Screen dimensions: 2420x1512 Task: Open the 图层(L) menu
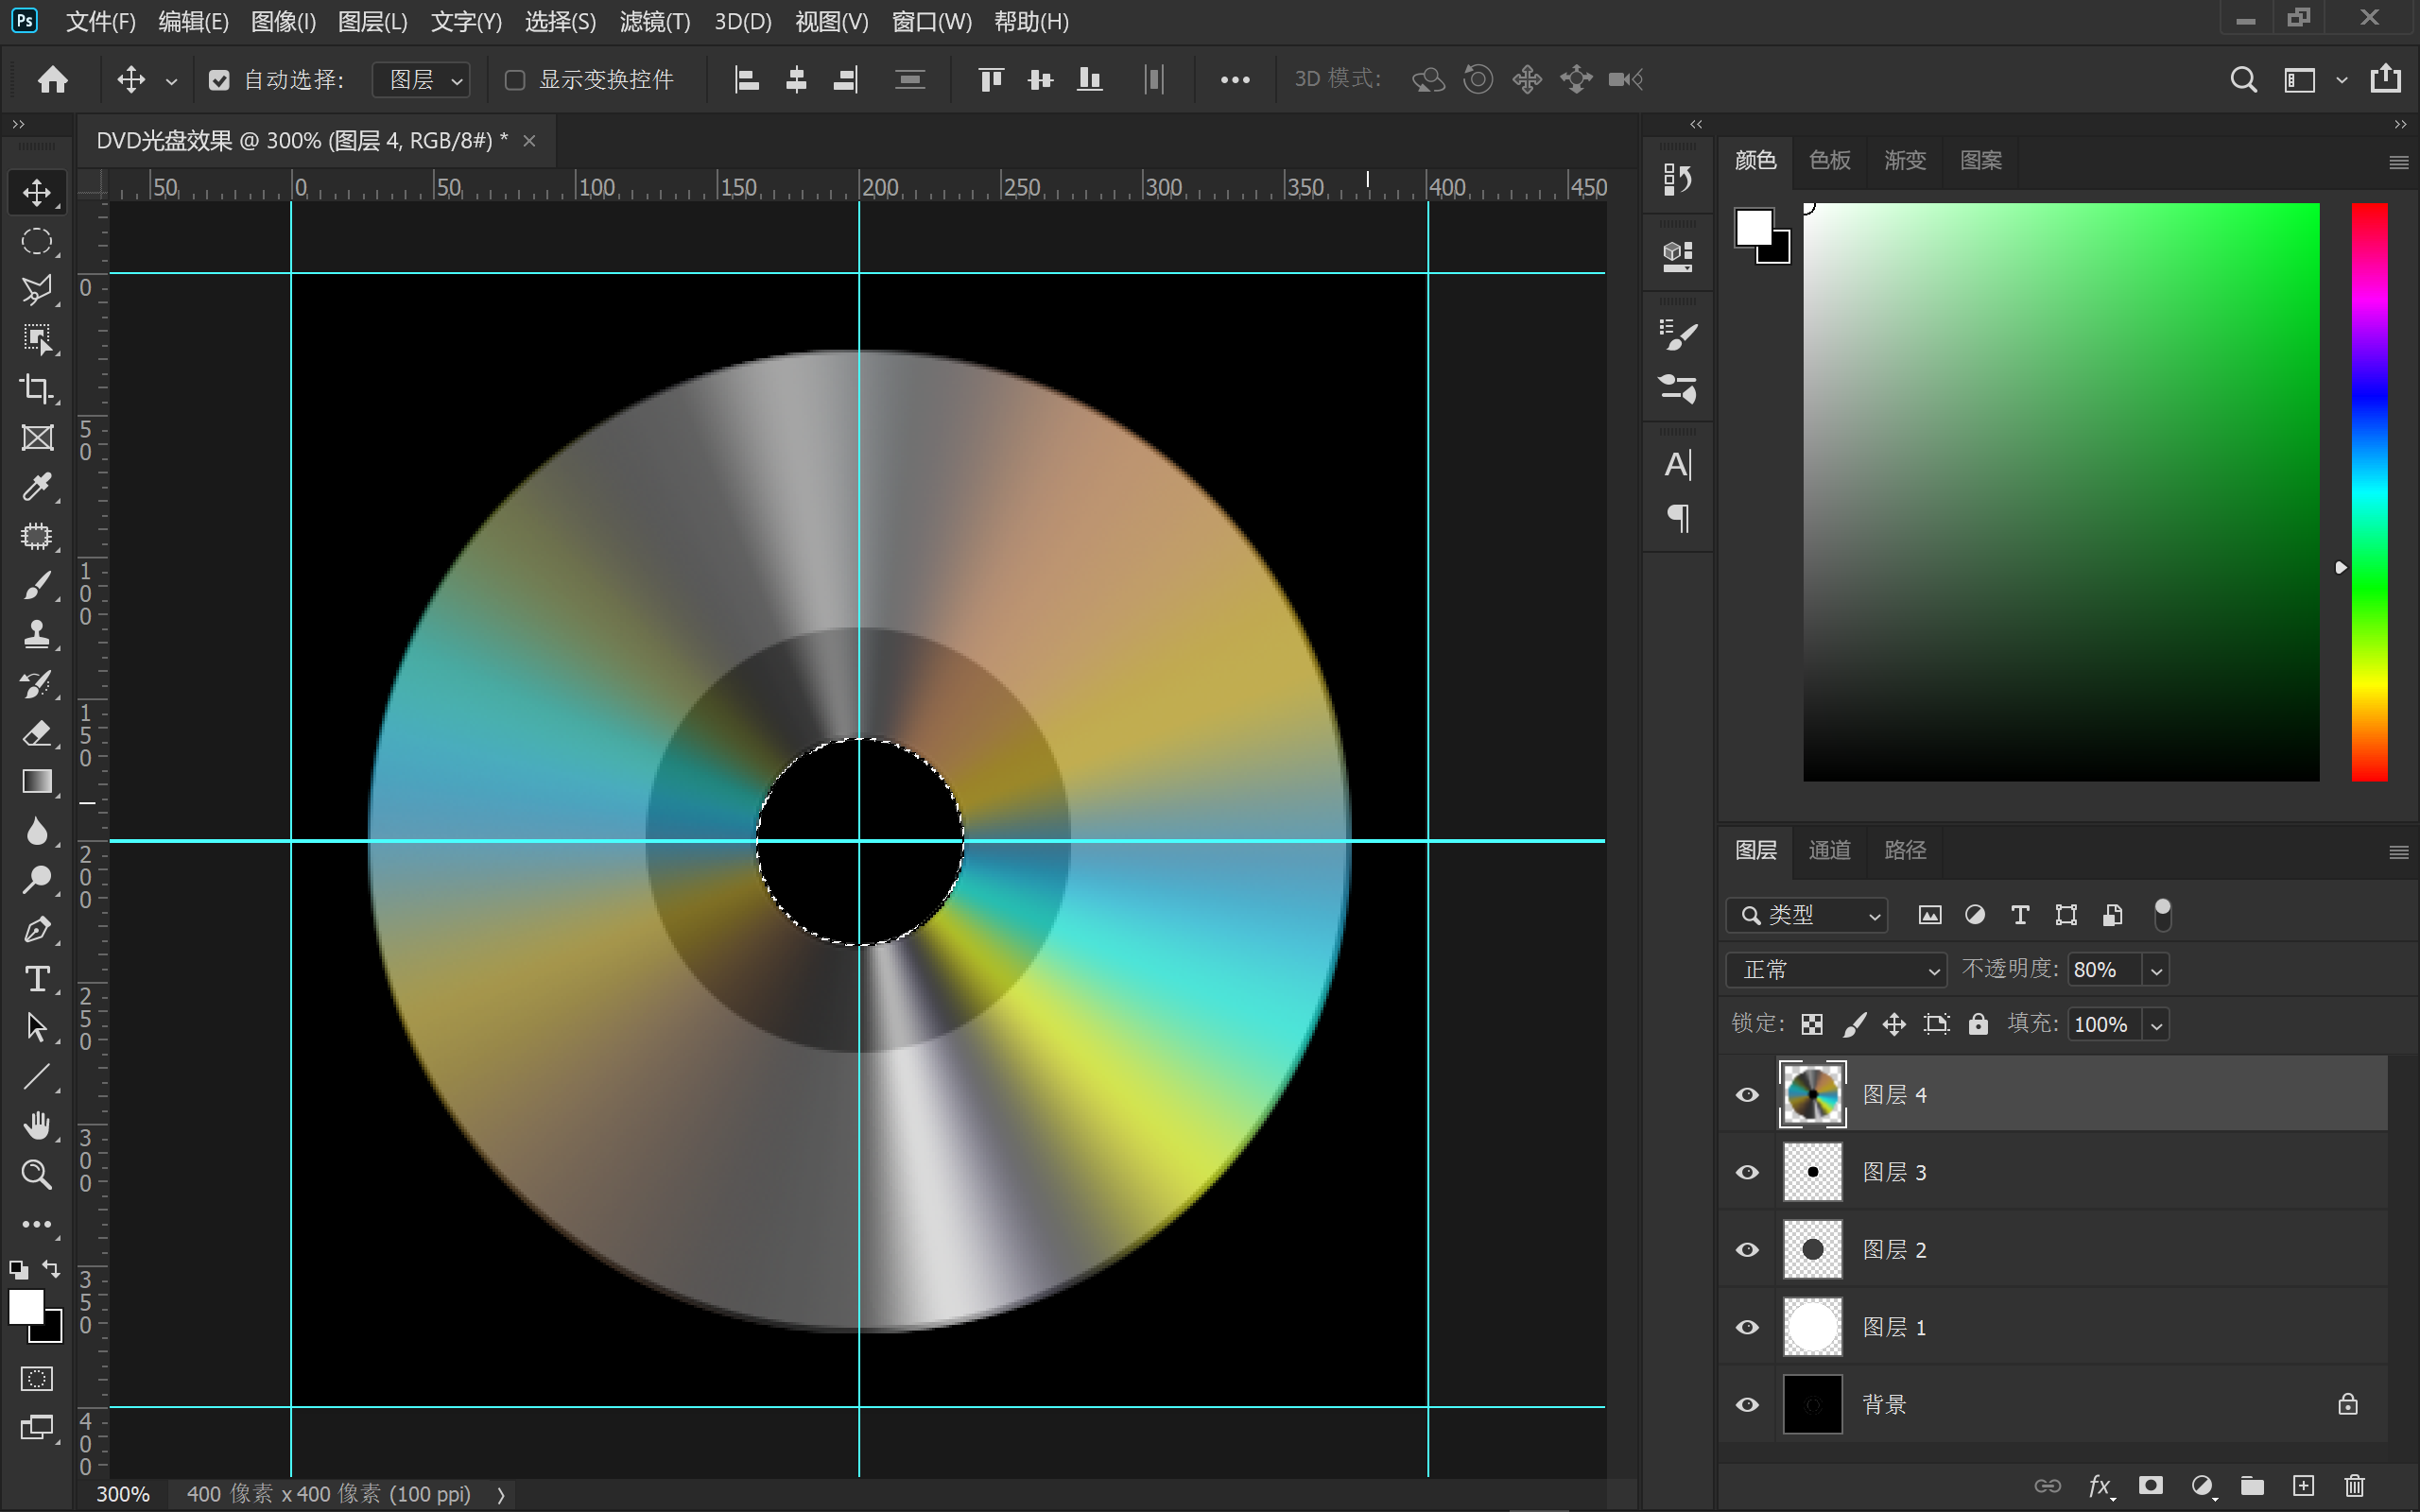[x=372, y=22]
